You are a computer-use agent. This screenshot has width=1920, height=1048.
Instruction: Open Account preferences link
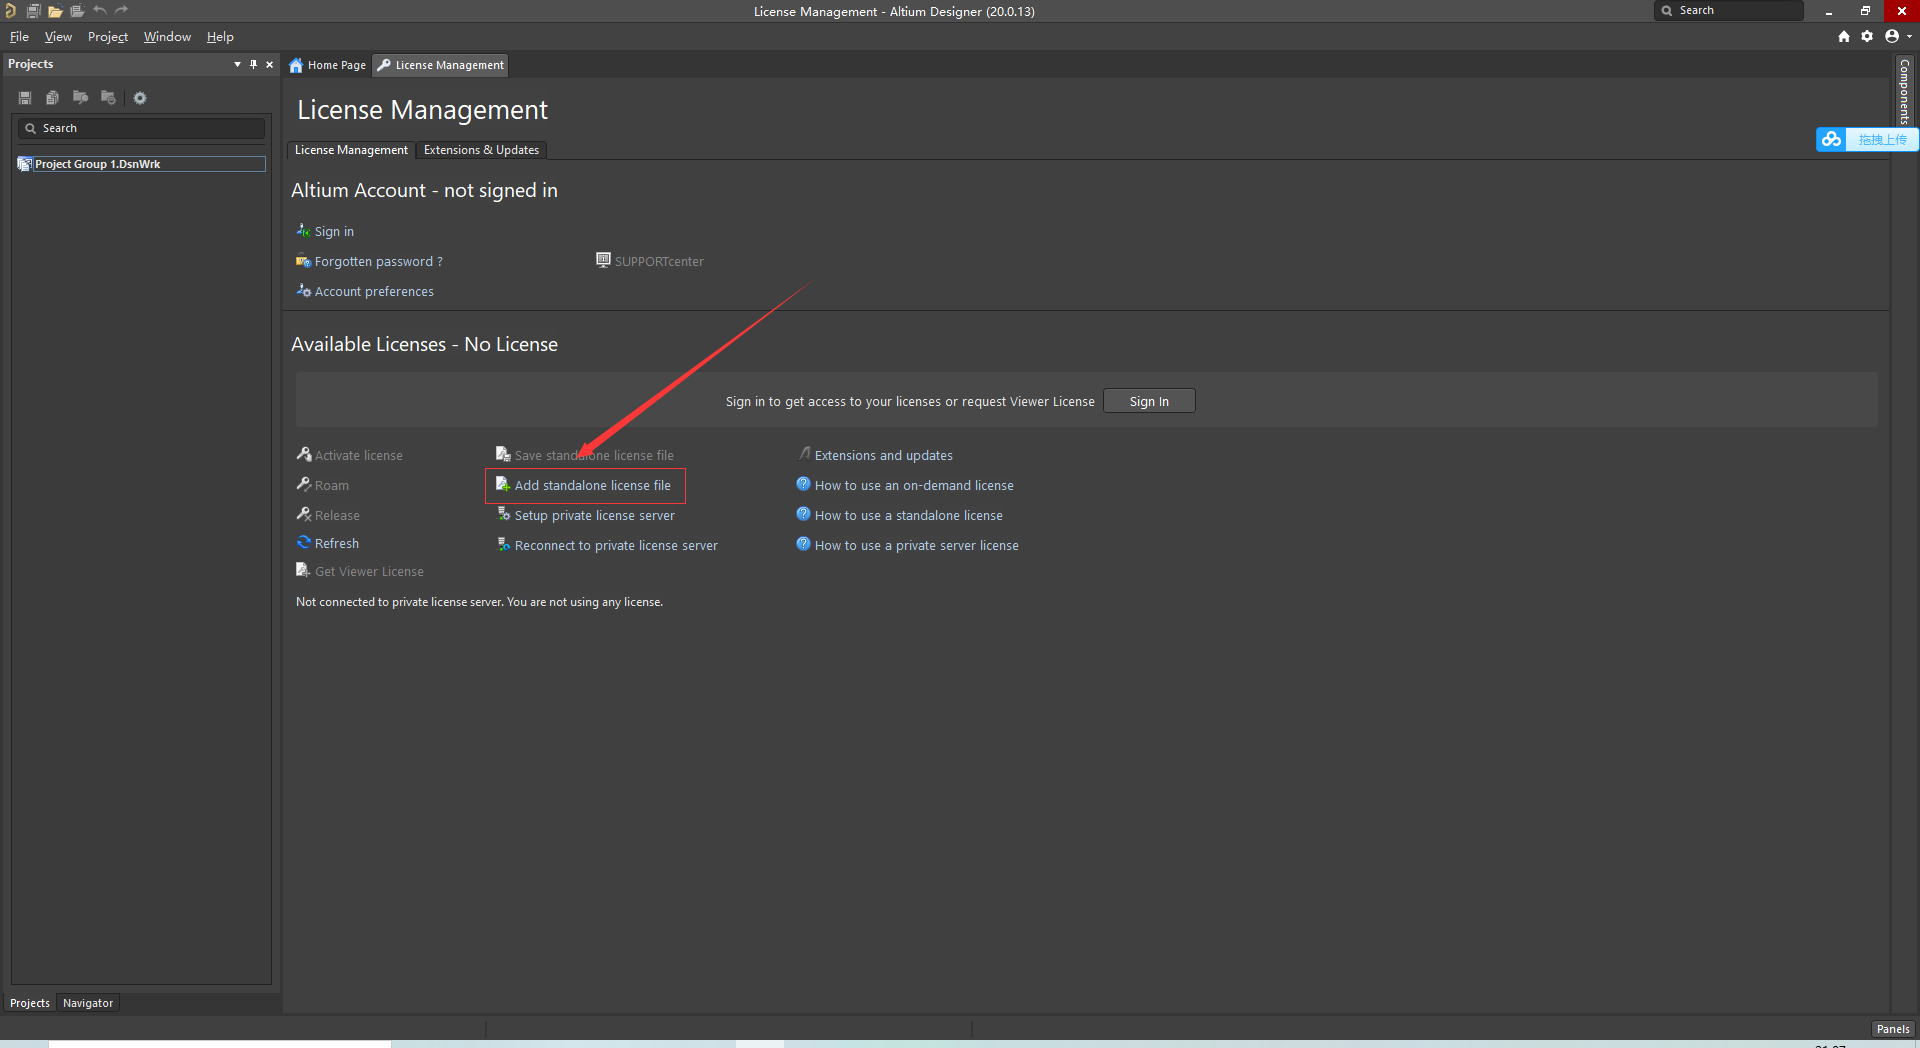[374, 291]
